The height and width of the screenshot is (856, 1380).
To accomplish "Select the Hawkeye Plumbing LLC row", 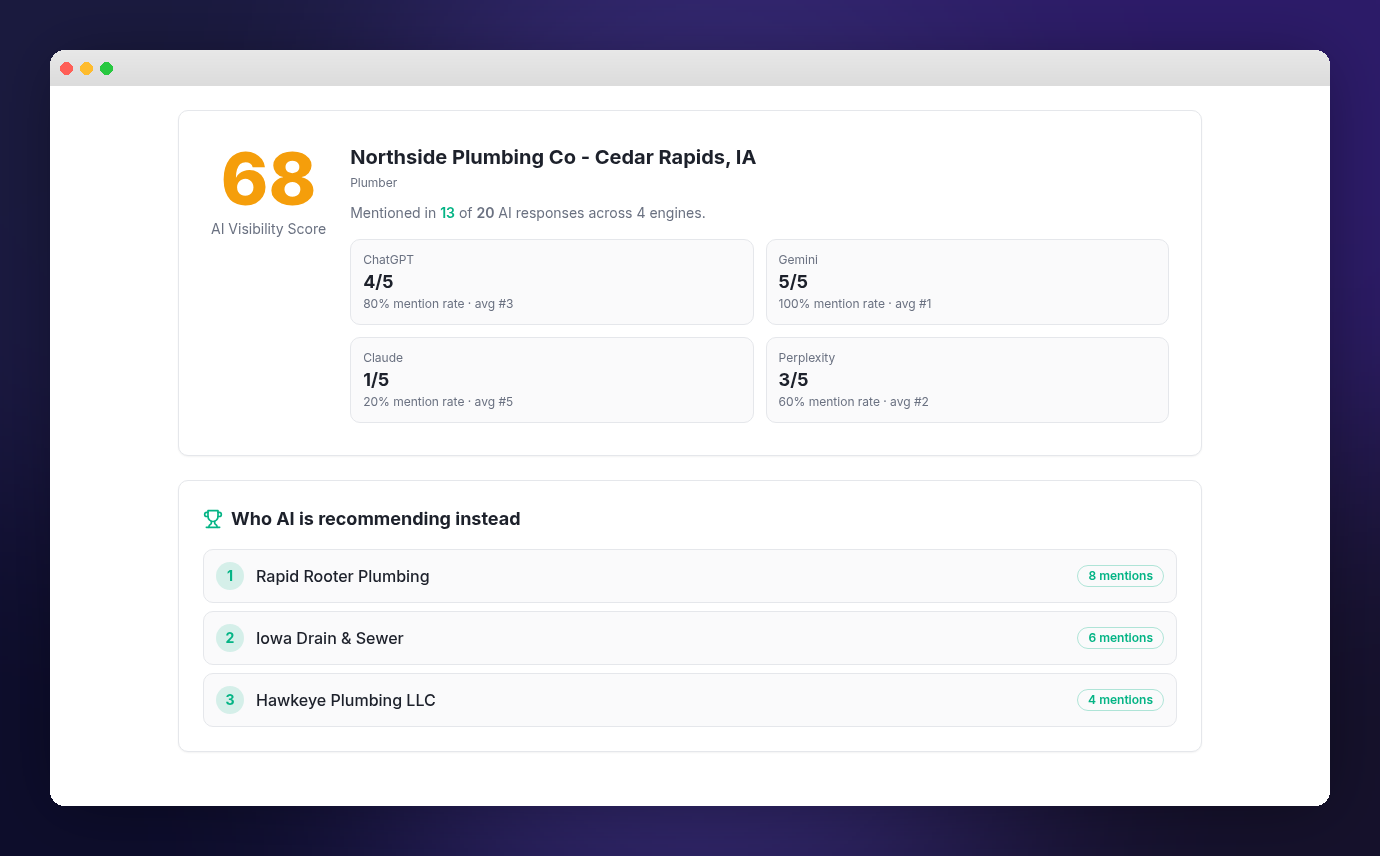I will 690,700.
